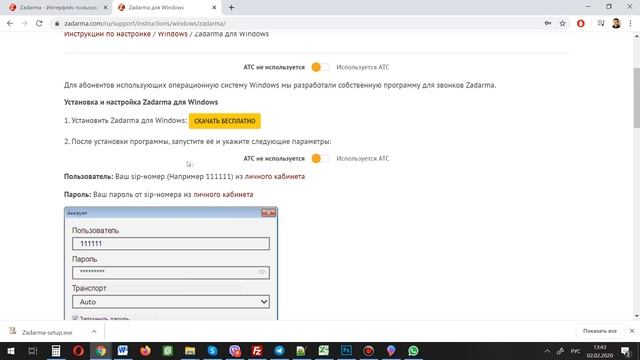Screen dimensions: 640x360
Task: Open 'личного кабинета' link in Пользователь line
Action: (275, 176)
